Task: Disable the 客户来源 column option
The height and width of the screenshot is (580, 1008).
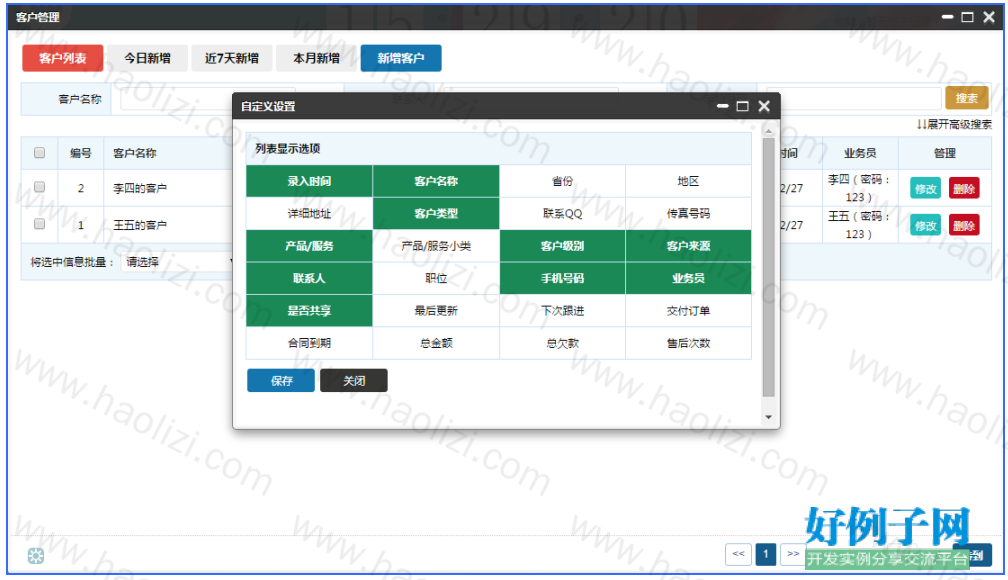Action: (x=688, y=246)
